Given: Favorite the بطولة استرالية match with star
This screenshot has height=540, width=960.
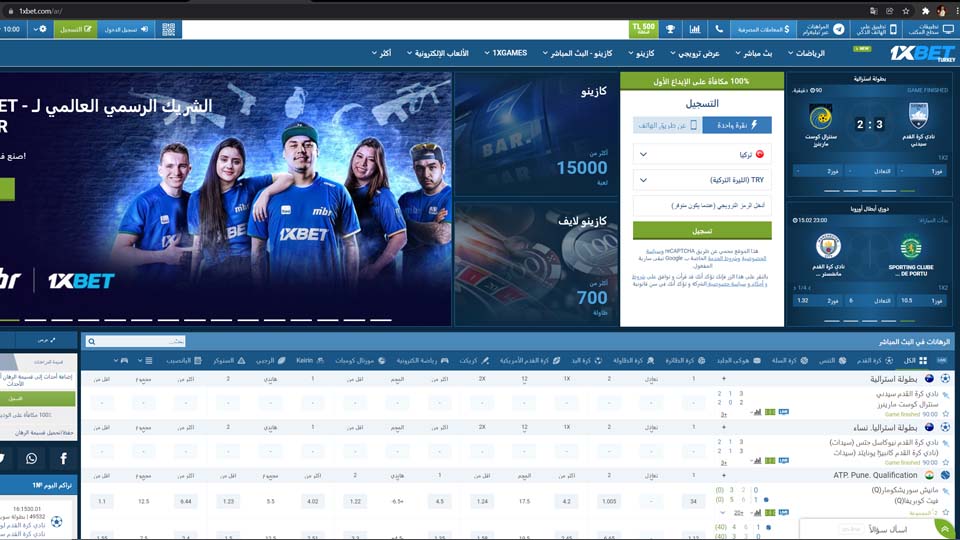Looking at the screenshot, I should click(946, 414).
